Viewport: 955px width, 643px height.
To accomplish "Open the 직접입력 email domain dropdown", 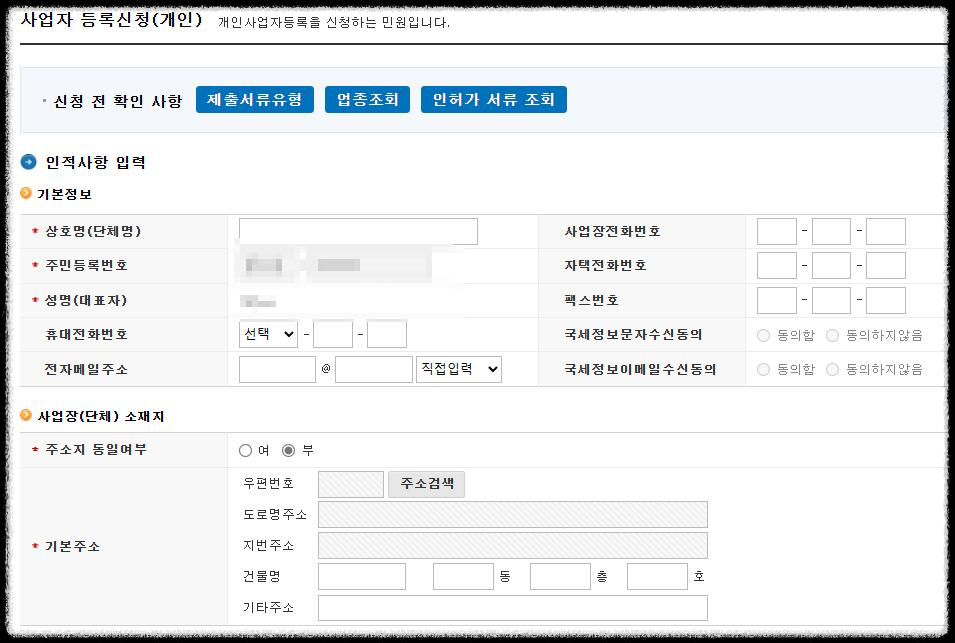I will [x=459, y=370].
